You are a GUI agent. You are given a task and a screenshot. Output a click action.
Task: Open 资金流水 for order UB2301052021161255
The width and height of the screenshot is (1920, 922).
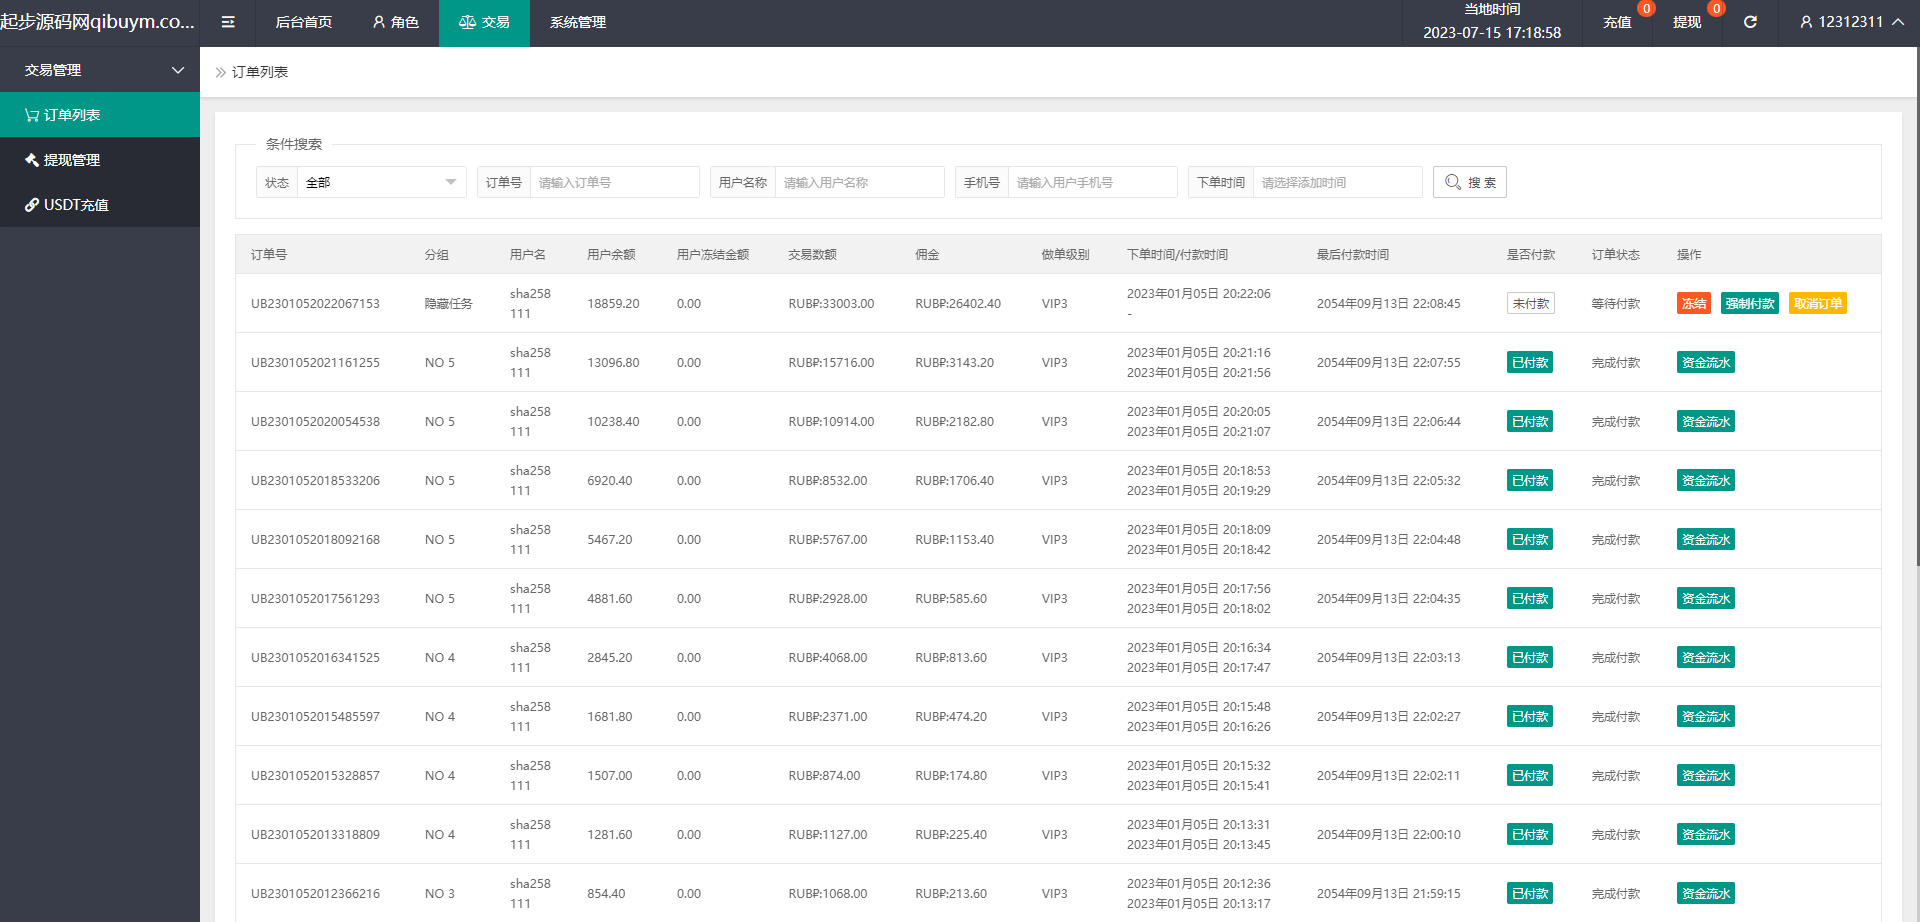click(x=1705, y=363)
